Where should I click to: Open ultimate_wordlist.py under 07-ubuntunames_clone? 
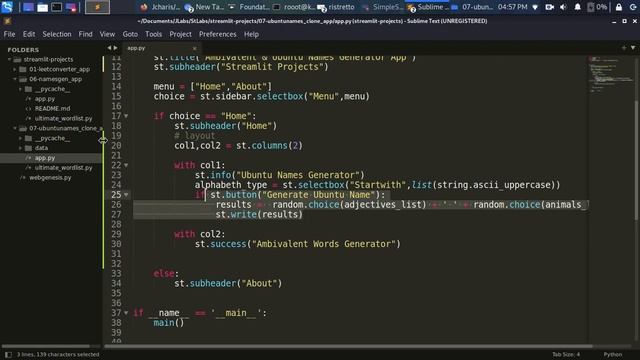63,168
